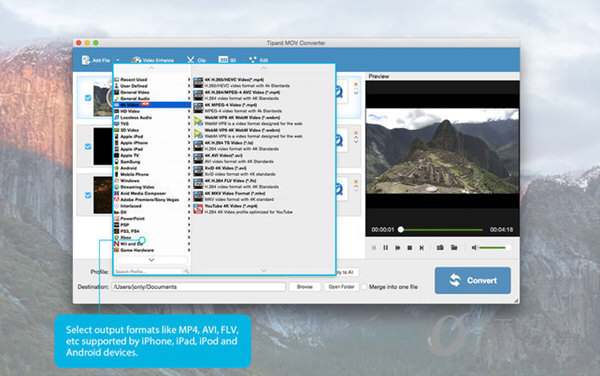Take a snapshot with the camera icon
Screen dimensions: 600x376
click(440, 248)
